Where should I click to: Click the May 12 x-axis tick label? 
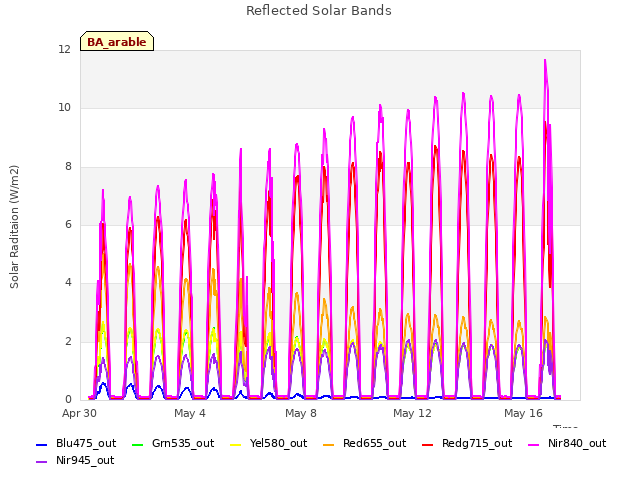pyautogui.click(x=412, y=413)
